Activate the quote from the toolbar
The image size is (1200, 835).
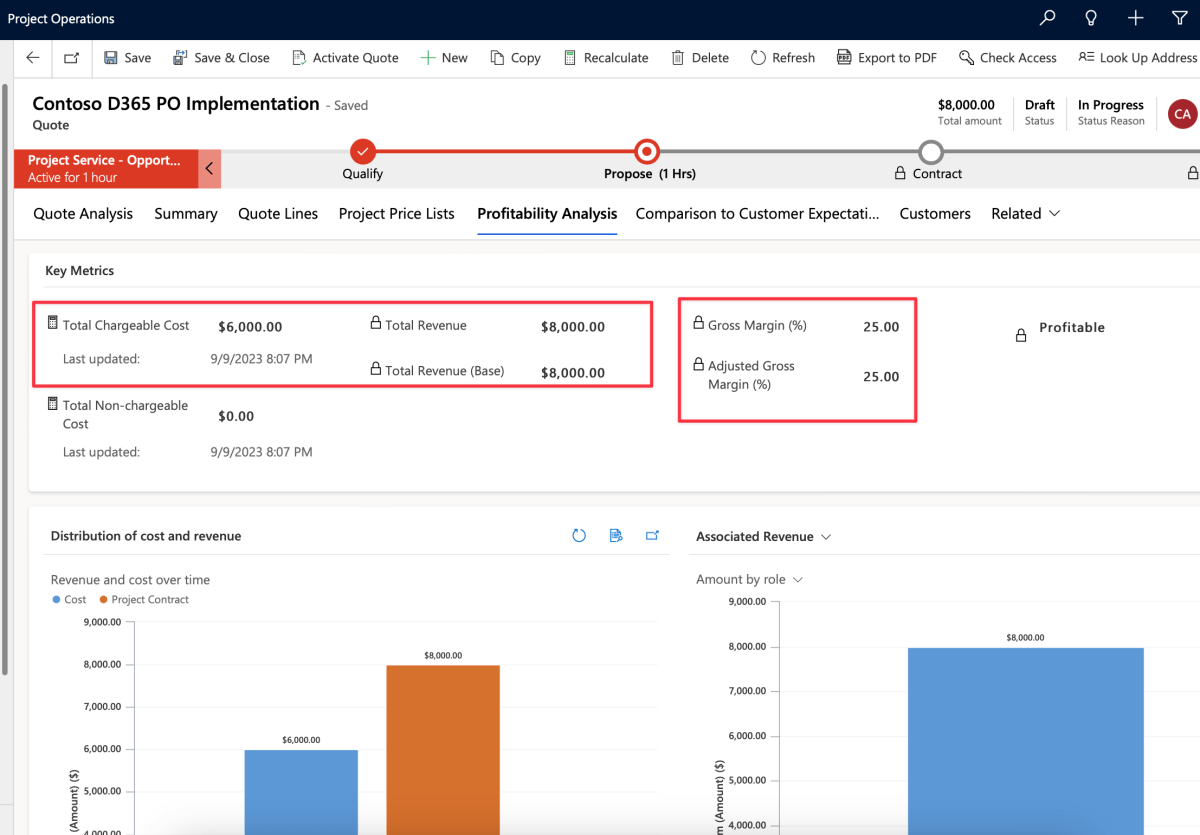345,58
